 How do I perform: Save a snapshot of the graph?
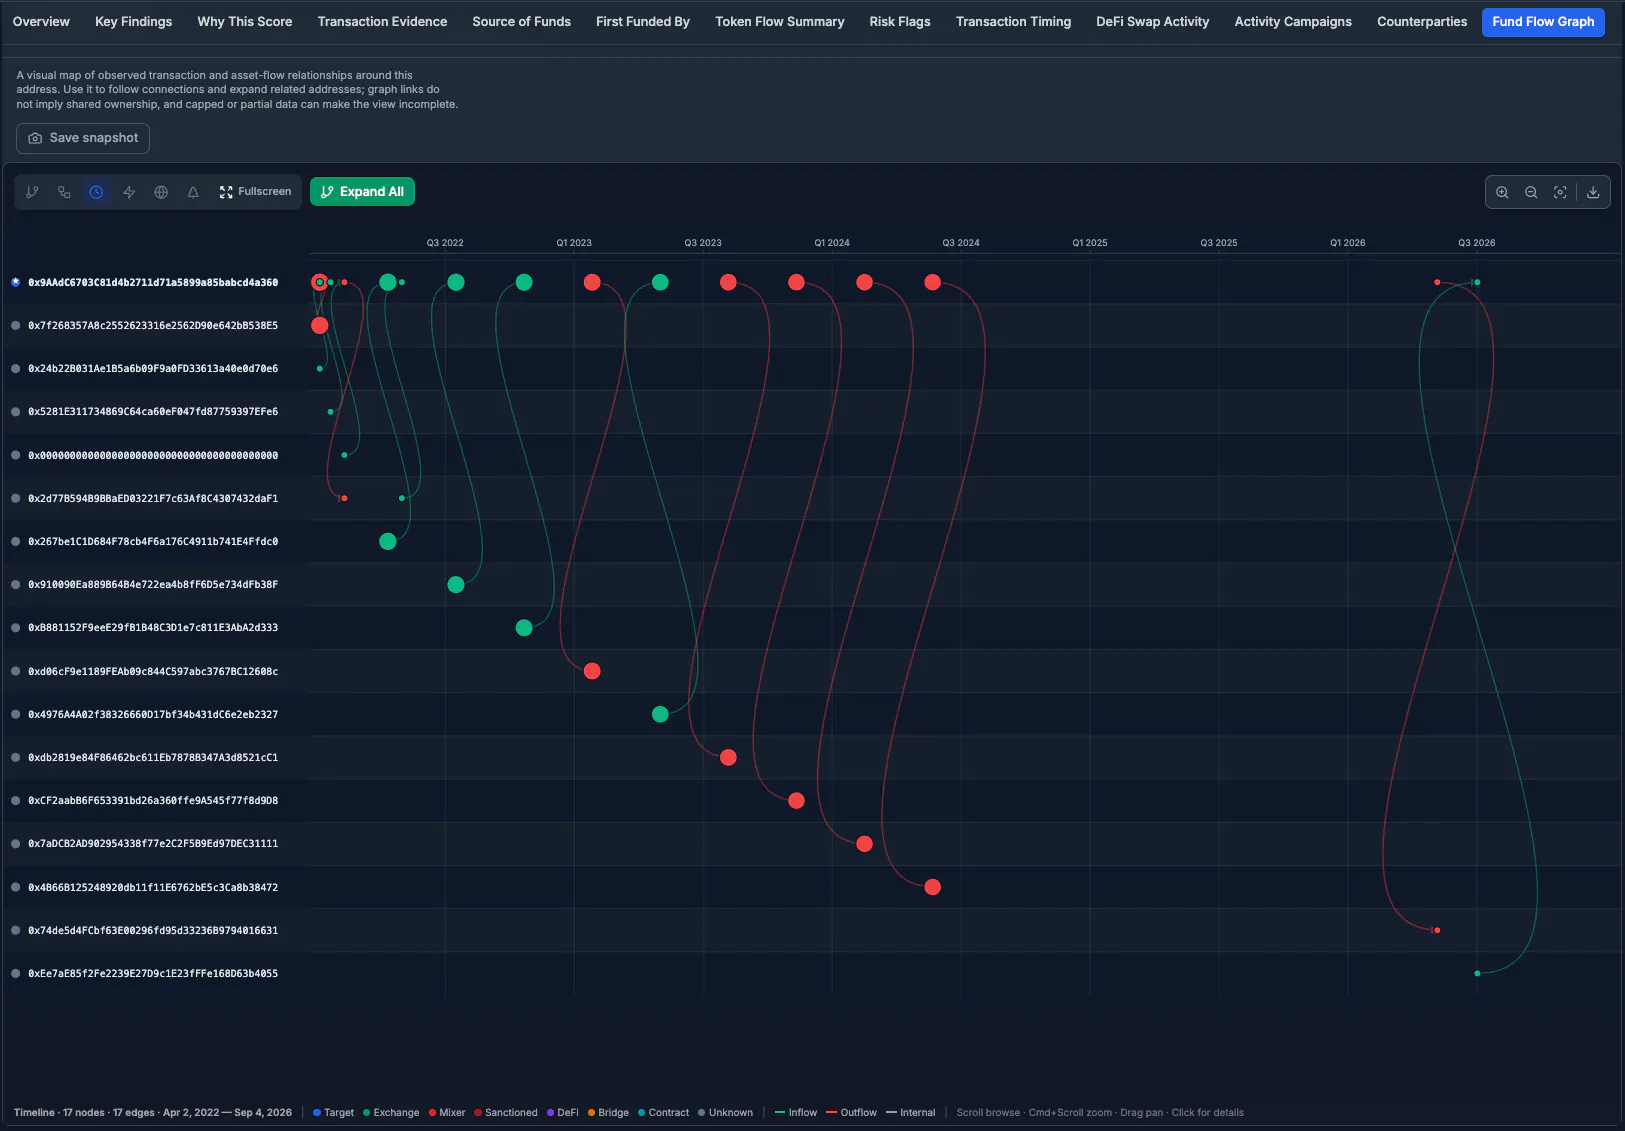coord(83,138)
